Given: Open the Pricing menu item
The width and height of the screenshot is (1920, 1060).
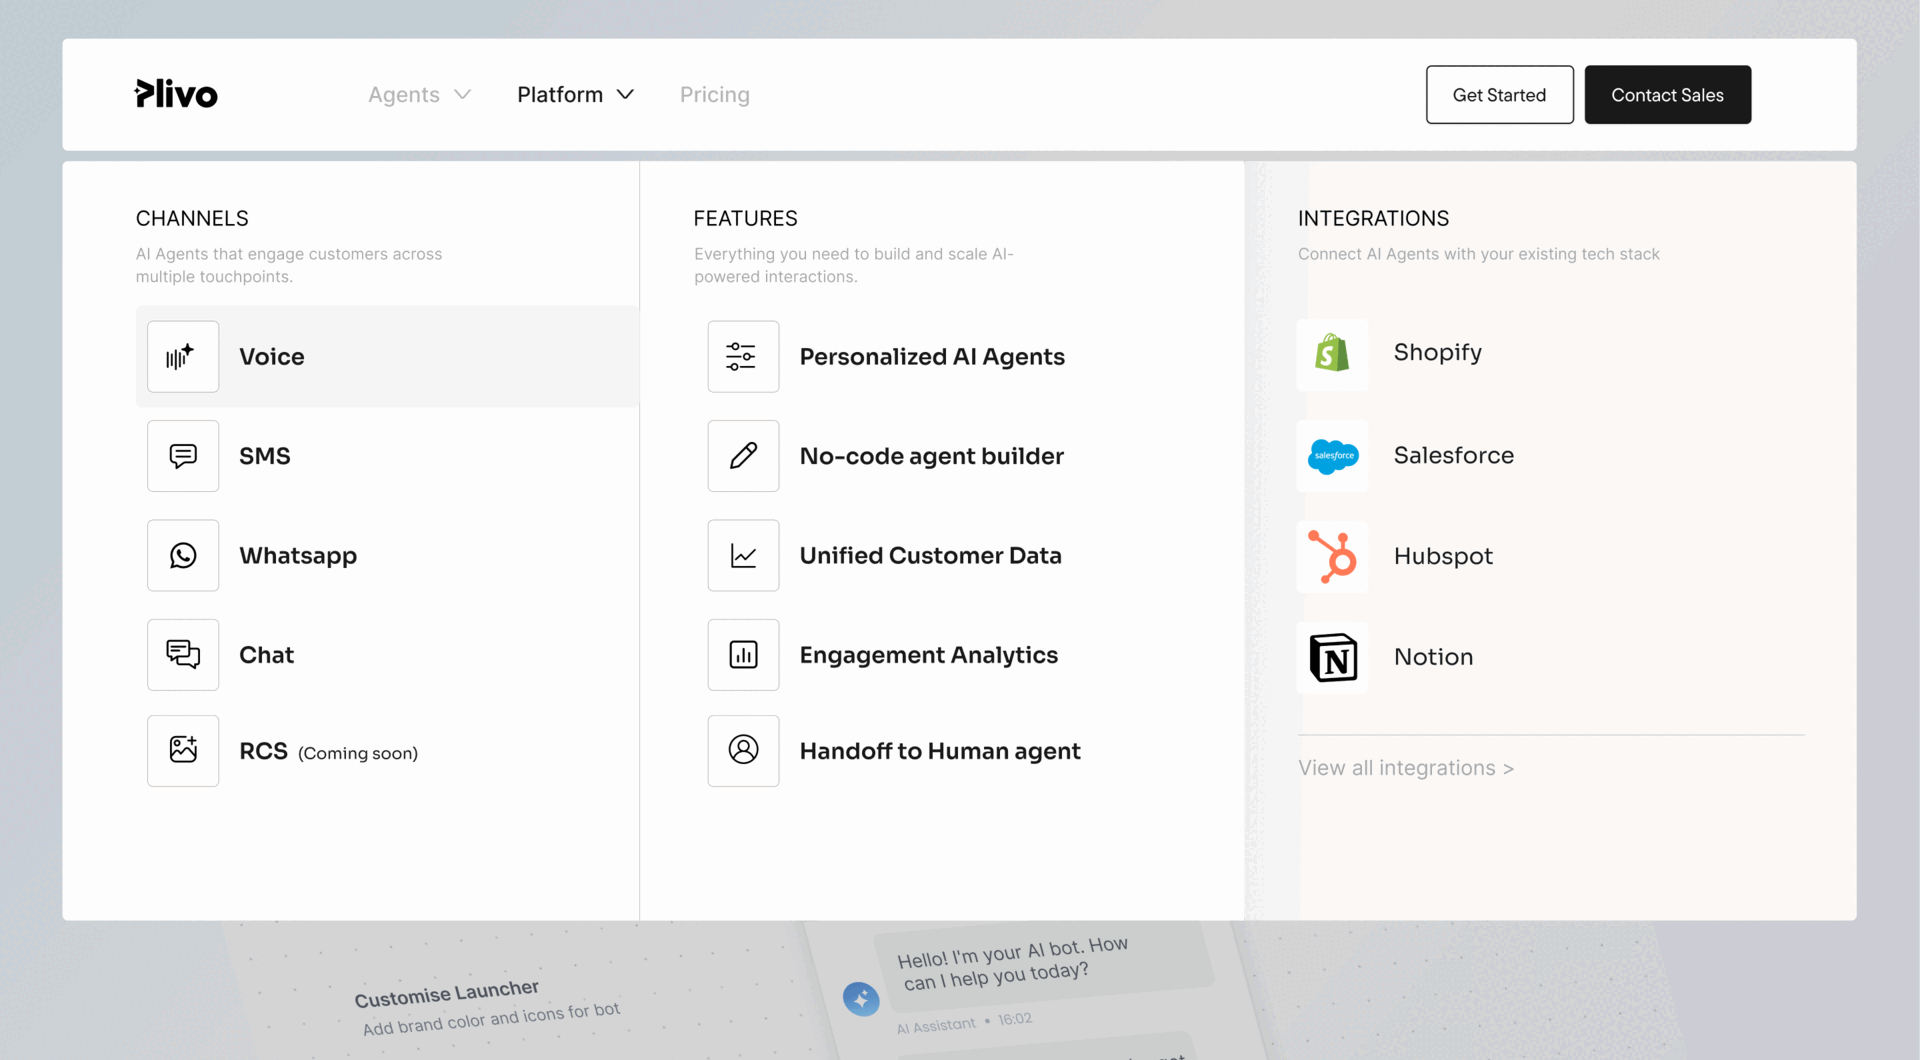Looking at the screenshot, I should coord(714,95).
